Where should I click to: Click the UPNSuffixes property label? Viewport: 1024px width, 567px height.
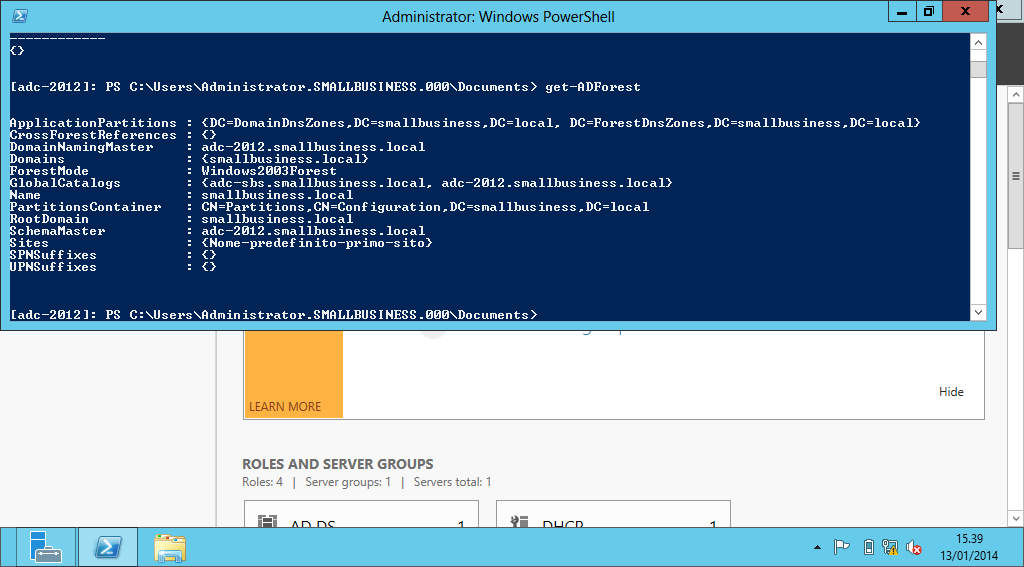click(x=54, y=267)
